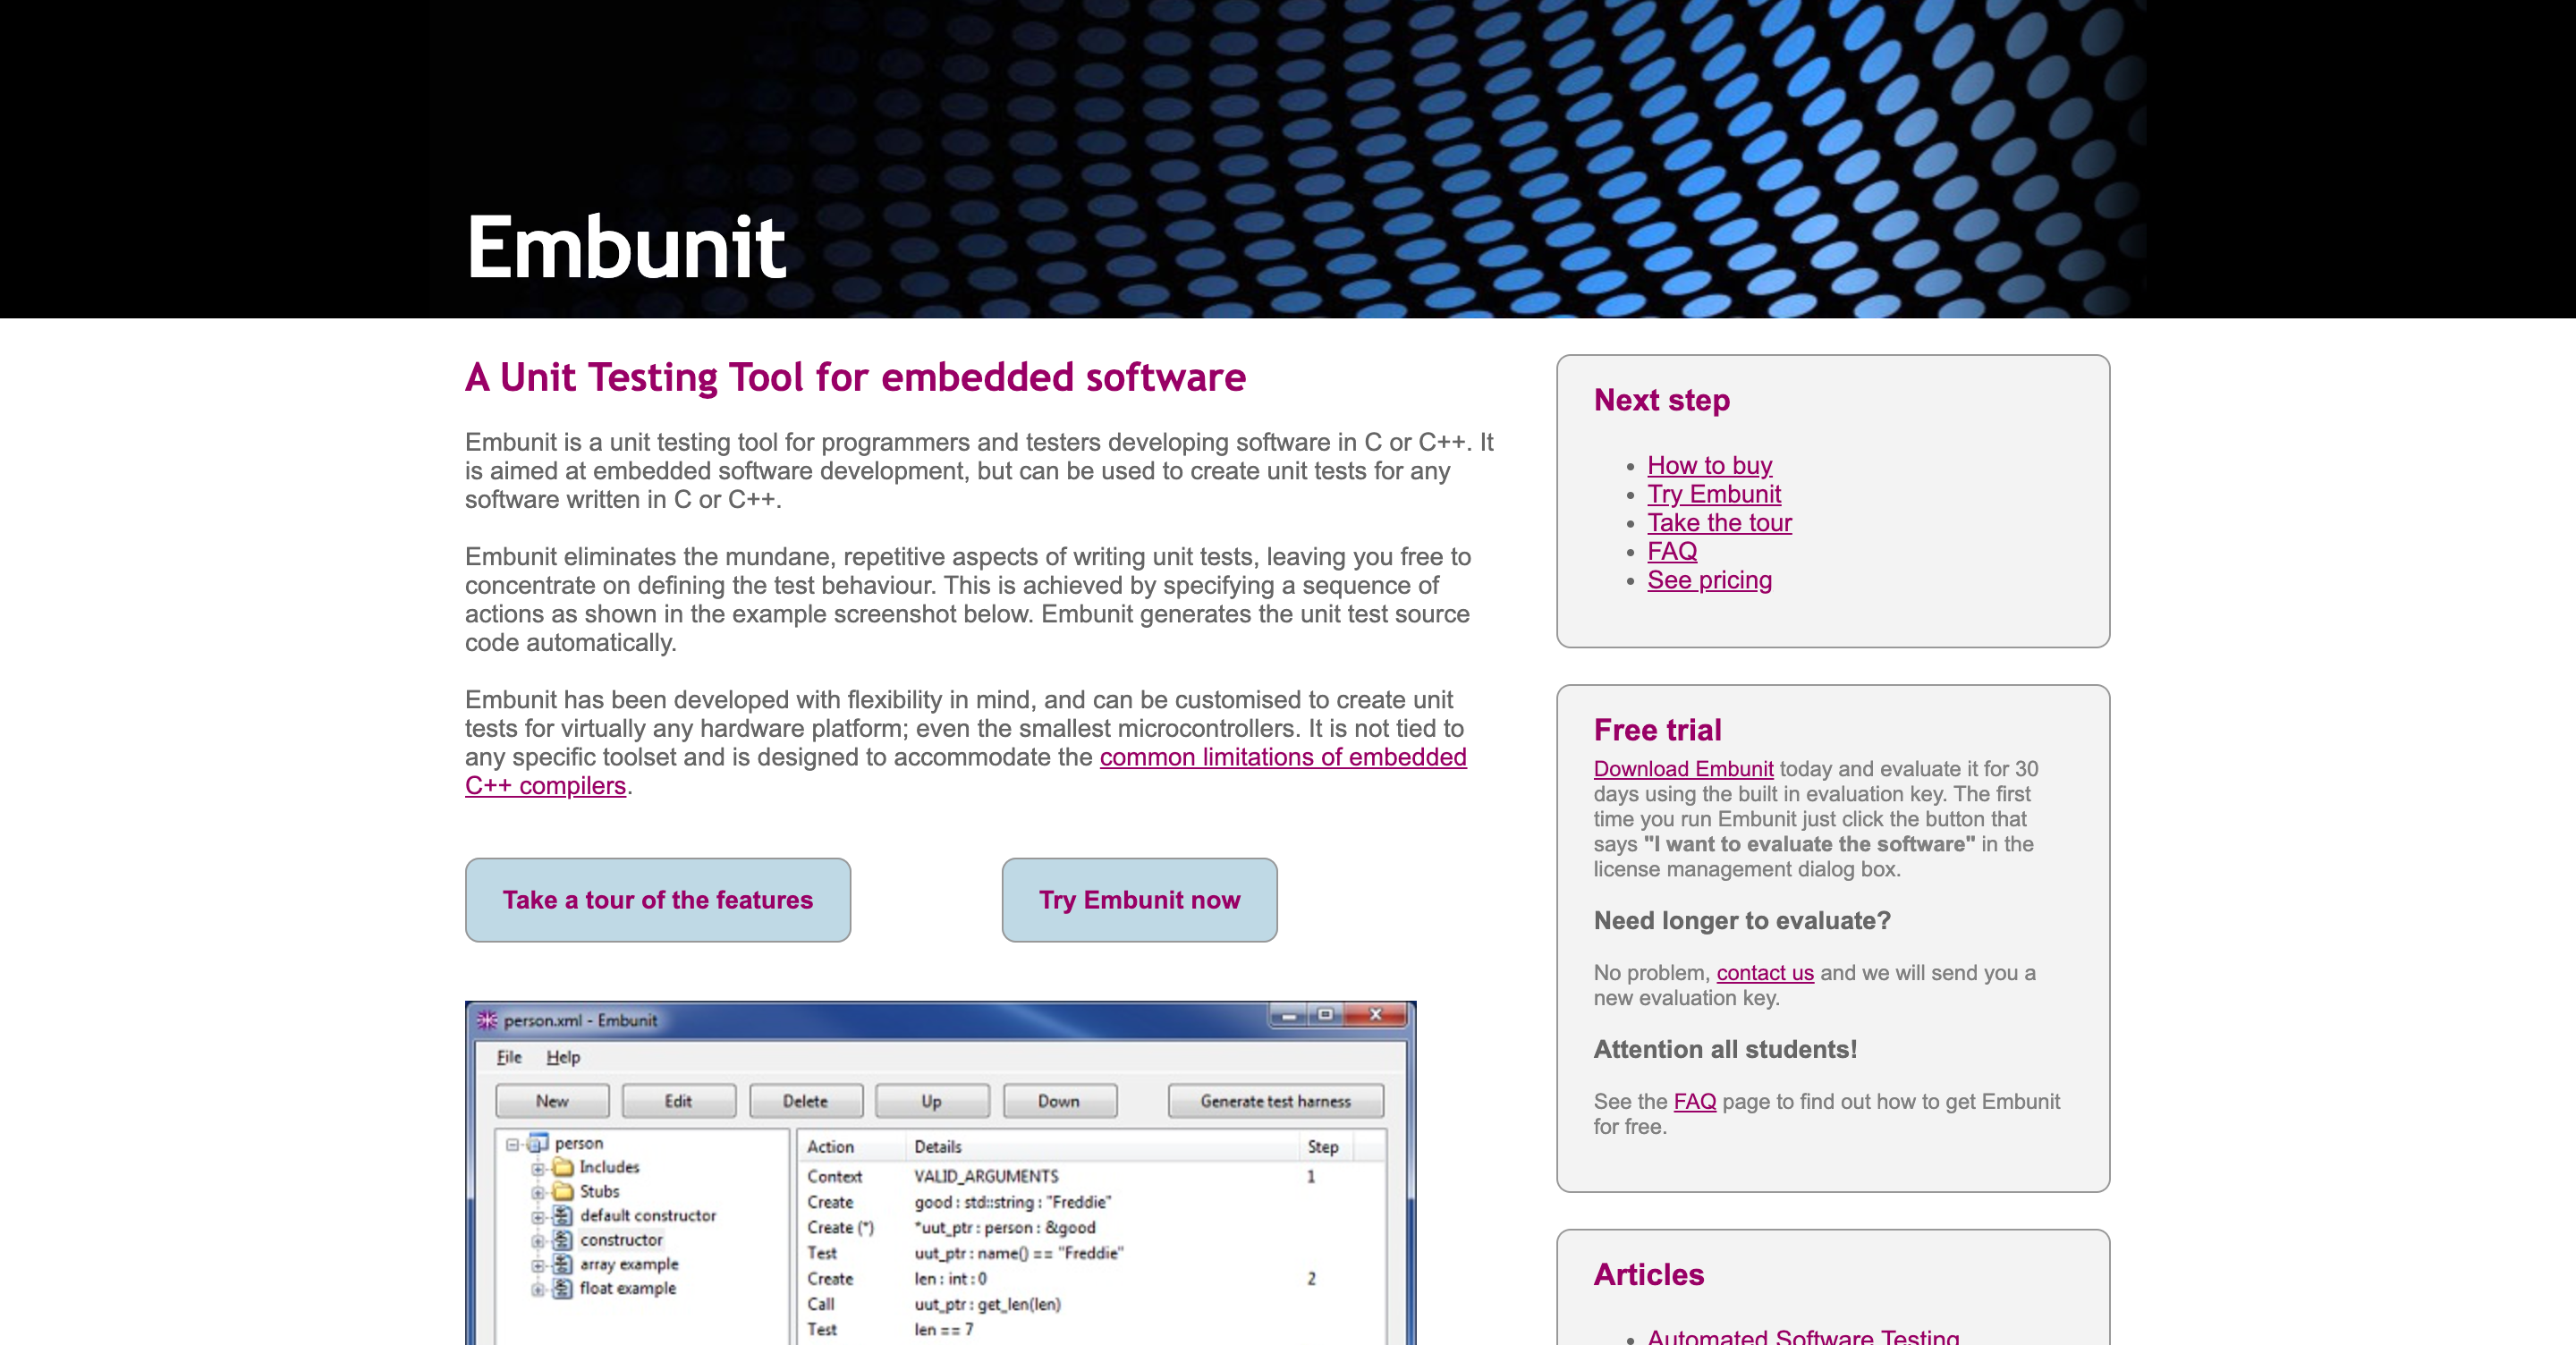2576x1345 pixels.
Task: Click the Delete button in the screenshot
Action: coord(805,1101)
